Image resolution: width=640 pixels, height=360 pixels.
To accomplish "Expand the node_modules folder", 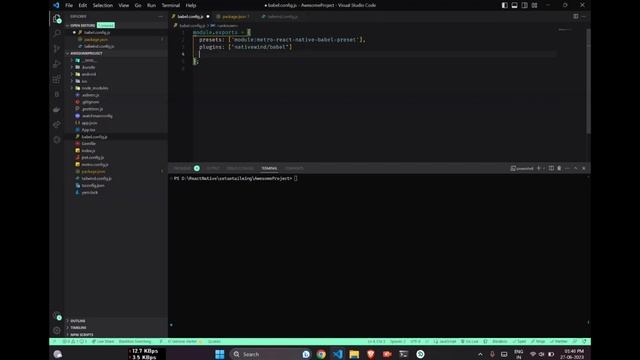I will tap(95, 88).
